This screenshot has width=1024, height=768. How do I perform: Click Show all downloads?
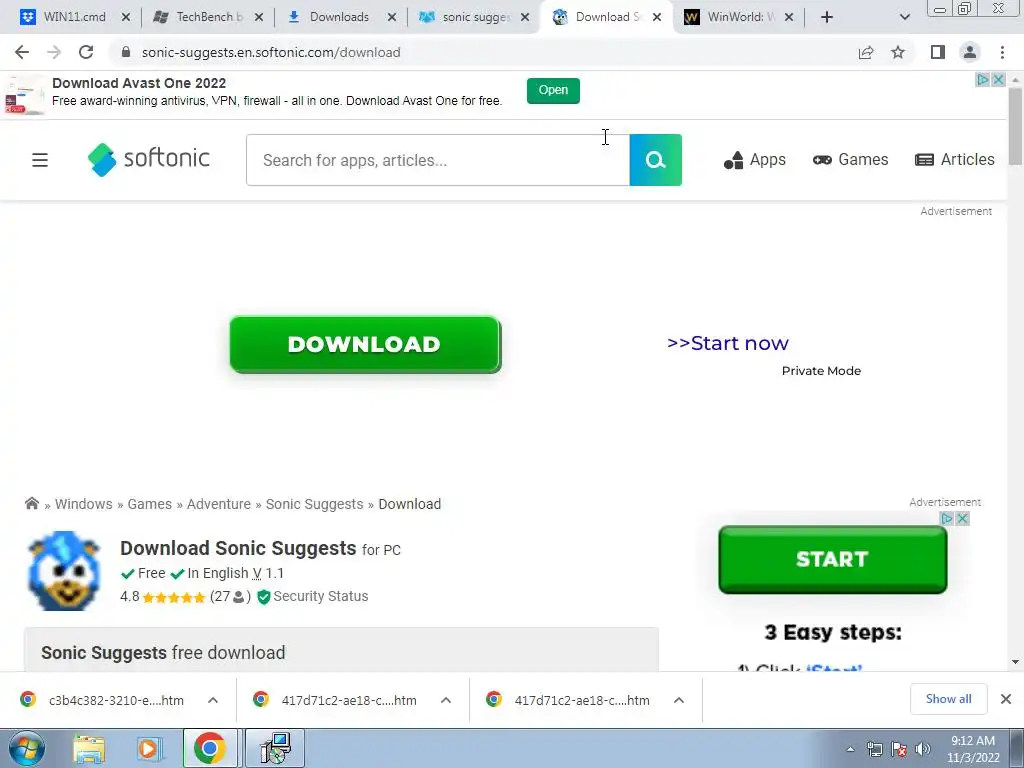pos(948,699)
